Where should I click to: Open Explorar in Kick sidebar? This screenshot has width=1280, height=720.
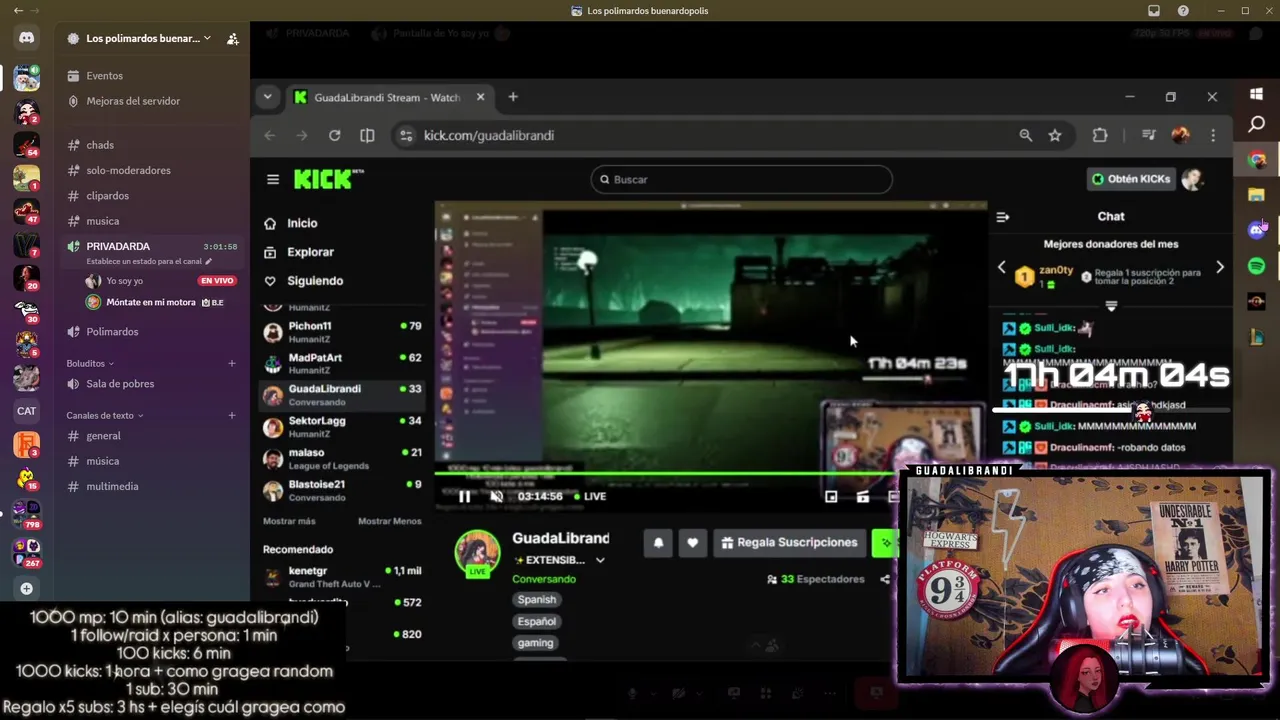click(310, 253)
